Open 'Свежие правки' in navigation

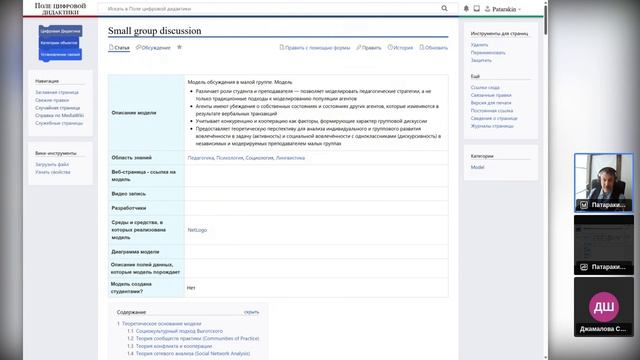tap(52, 100)
